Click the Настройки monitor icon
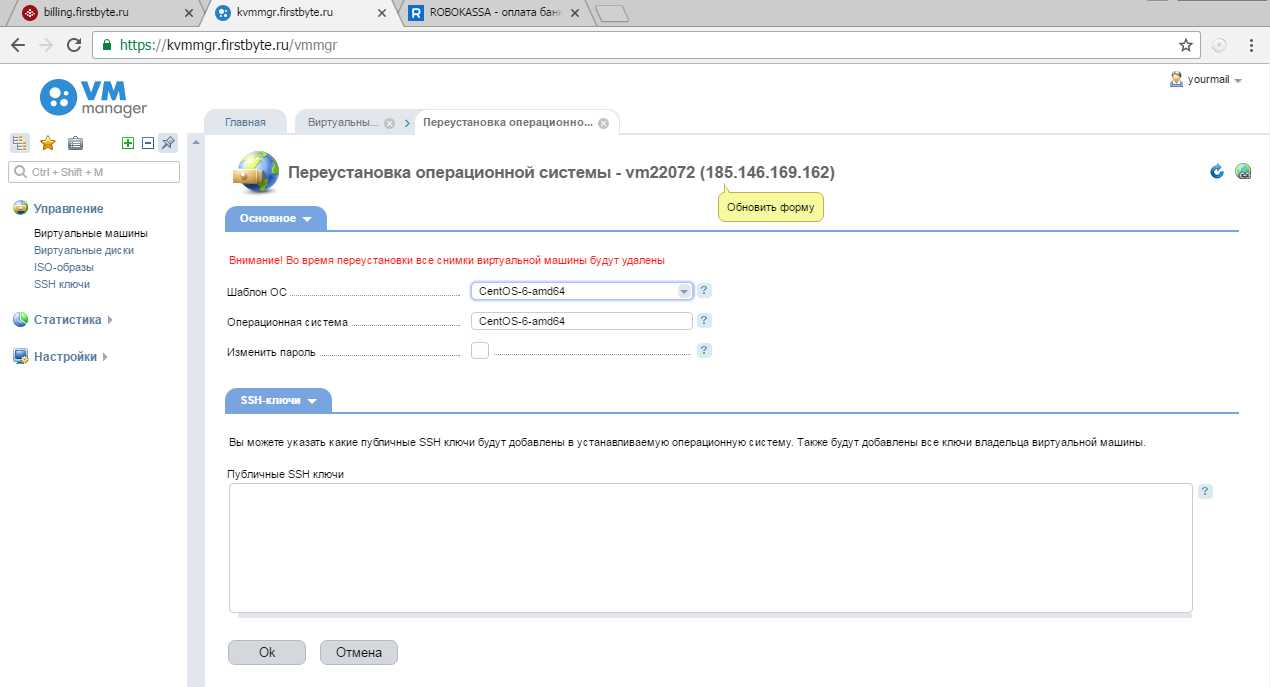This screenshot has height=687, width=1270. (x=20, y=356)
